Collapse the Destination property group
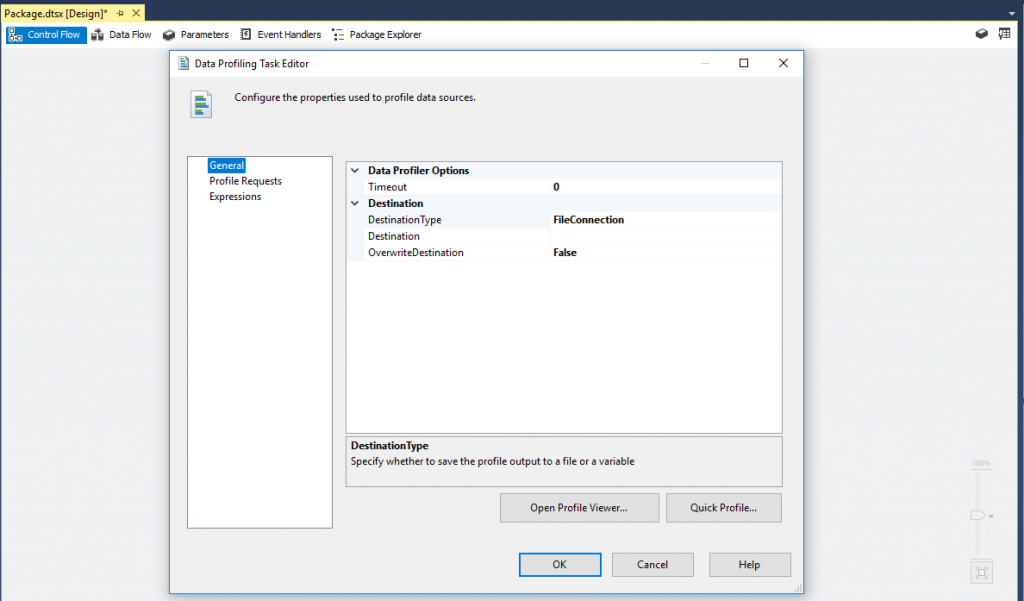This screenshot has width=1024, height=601. 355,204
